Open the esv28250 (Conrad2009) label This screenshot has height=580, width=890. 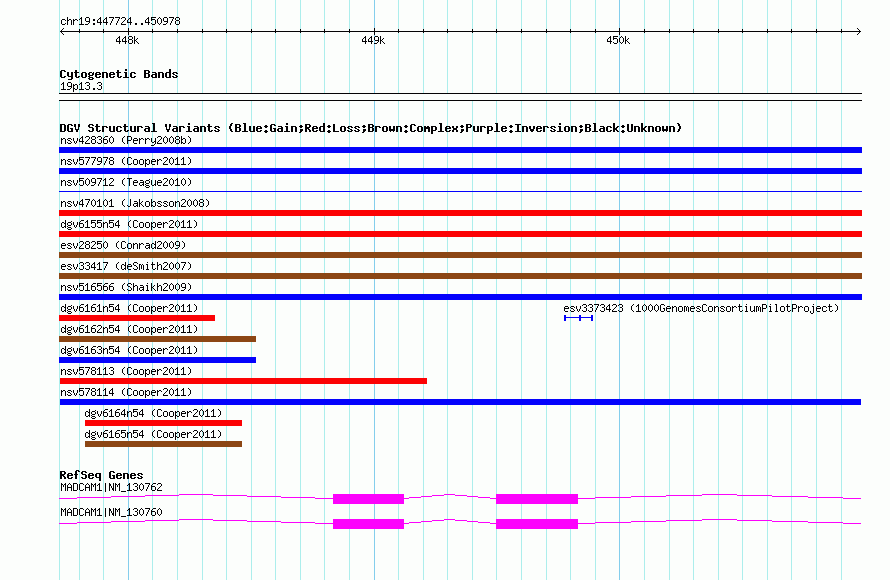[x=123, y=245]
